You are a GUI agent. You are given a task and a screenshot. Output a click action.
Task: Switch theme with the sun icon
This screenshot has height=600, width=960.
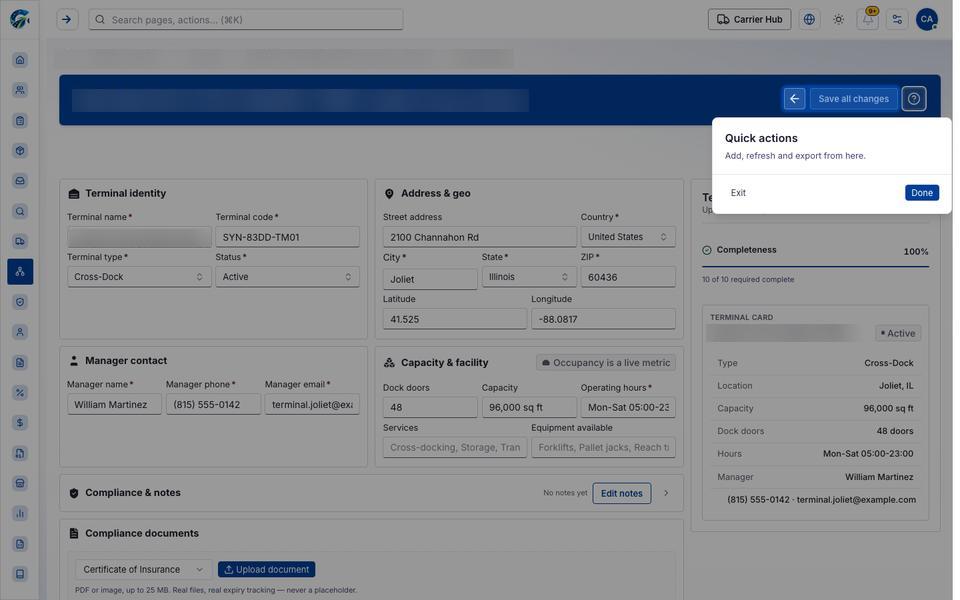pyautogui.click(x=838, y=20)
